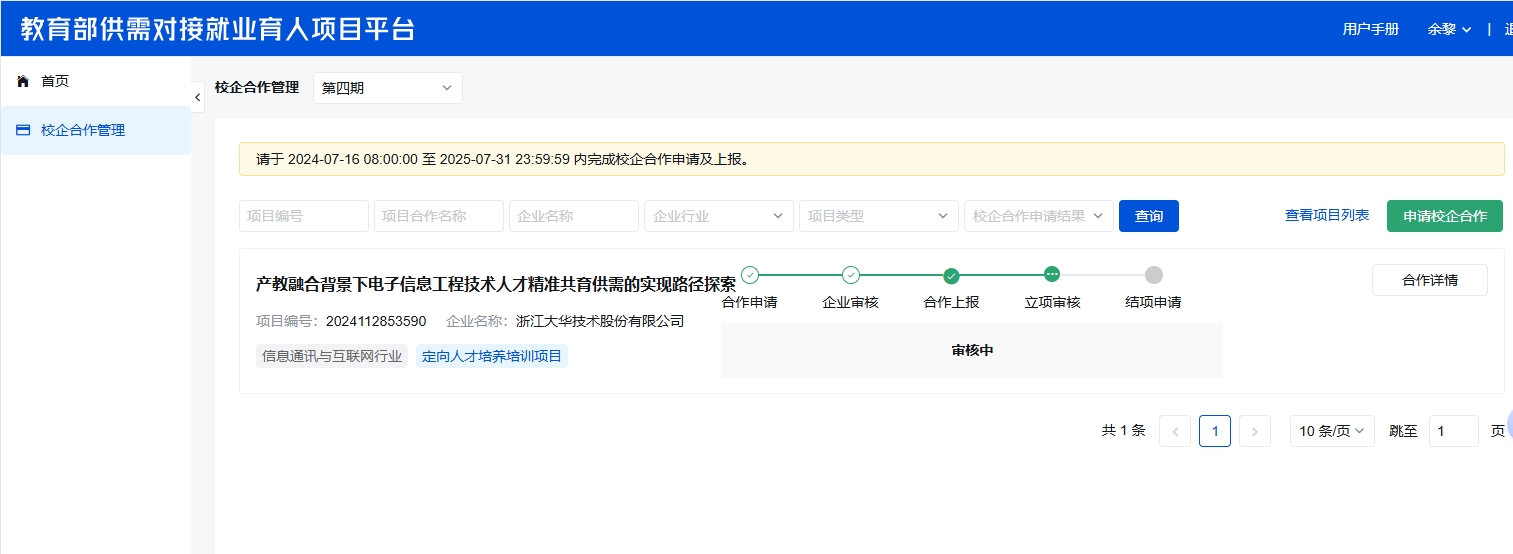Click the green 申请校企合作 button
Viewport: 1513px width, 554px height.
click(x=1444, y=216)
